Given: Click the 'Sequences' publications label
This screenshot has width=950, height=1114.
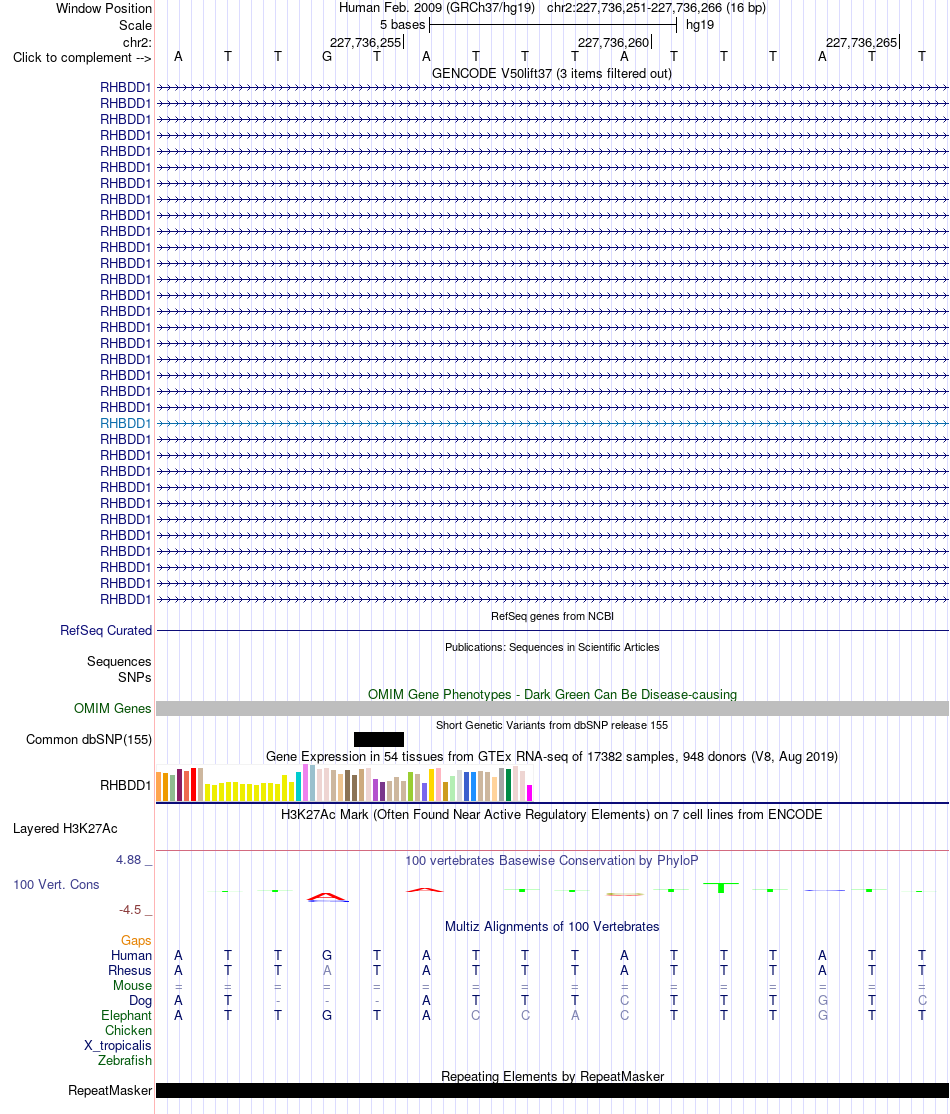Looking at the screenshot, I should pyautogui.click(x=119, y=661).
